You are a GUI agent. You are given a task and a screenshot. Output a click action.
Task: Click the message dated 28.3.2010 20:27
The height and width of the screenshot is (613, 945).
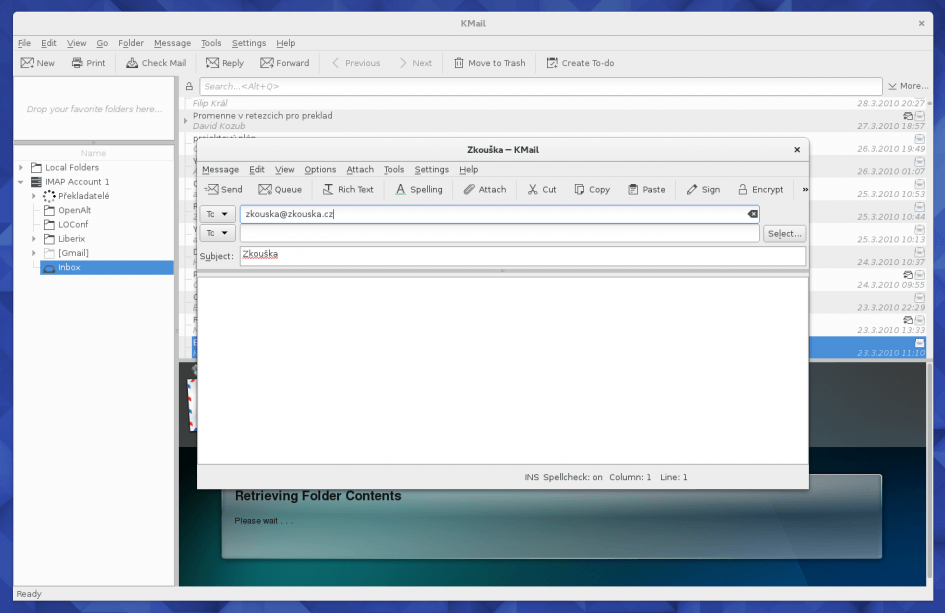(x=553, y=104)
